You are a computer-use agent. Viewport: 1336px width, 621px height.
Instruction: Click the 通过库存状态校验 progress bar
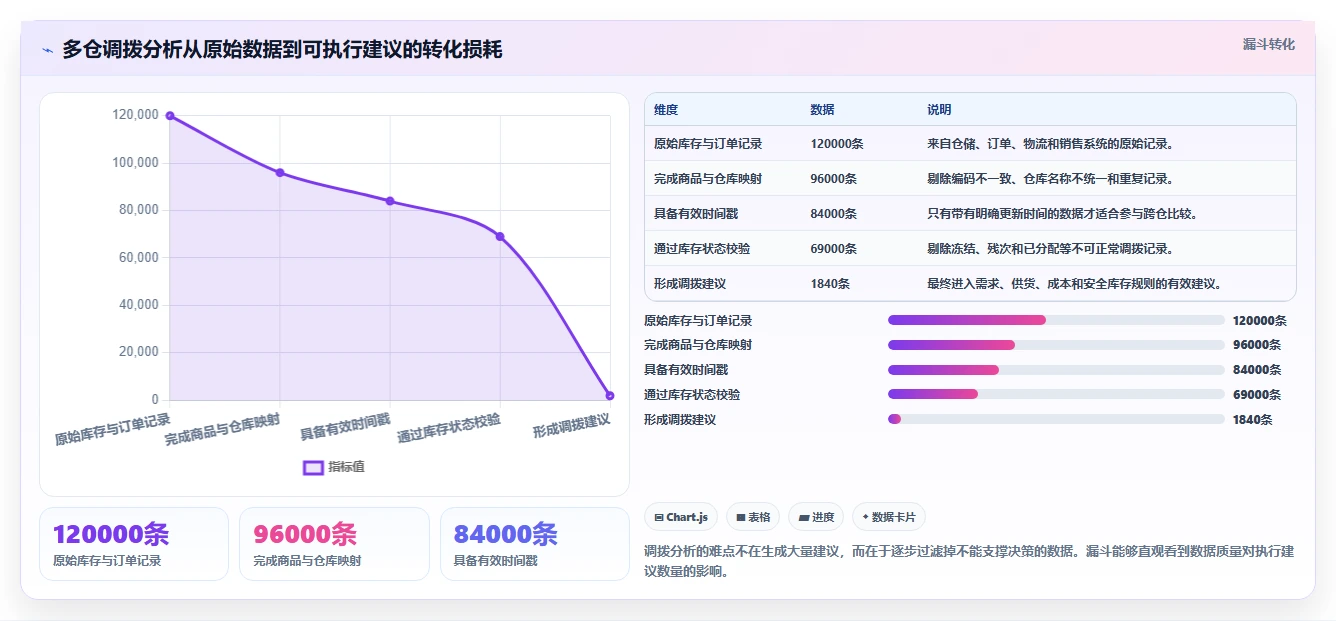coord(1056,394)
